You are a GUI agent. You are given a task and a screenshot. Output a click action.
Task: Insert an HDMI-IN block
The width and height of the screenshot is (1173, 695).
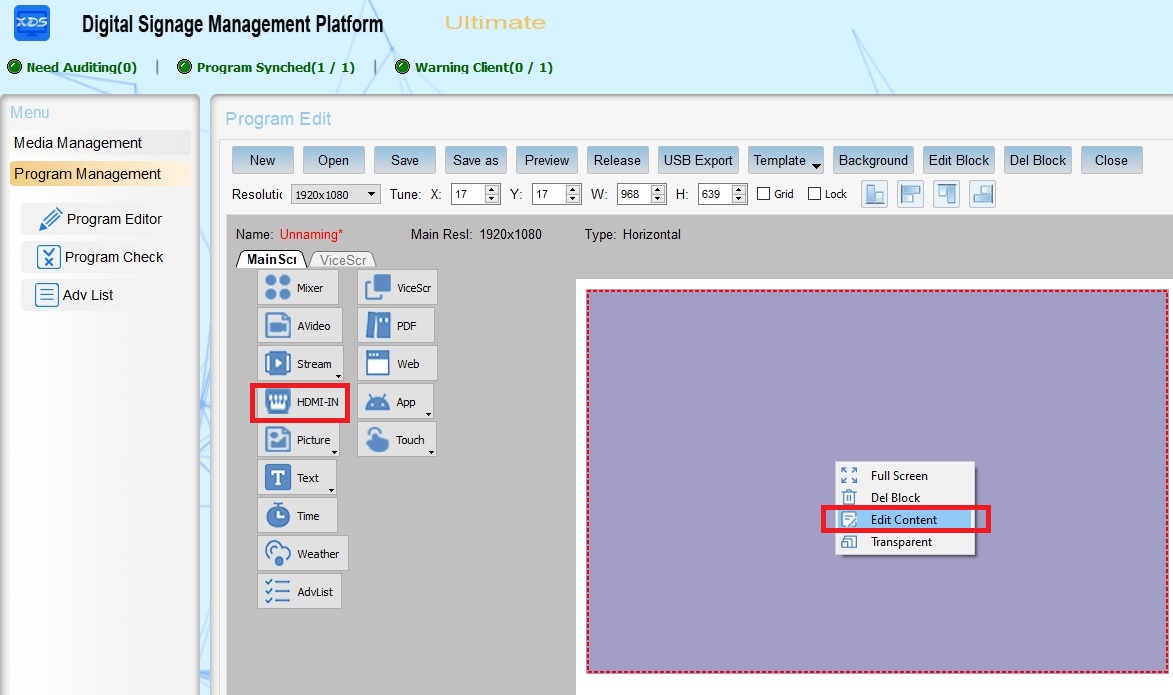pos(301,402)
